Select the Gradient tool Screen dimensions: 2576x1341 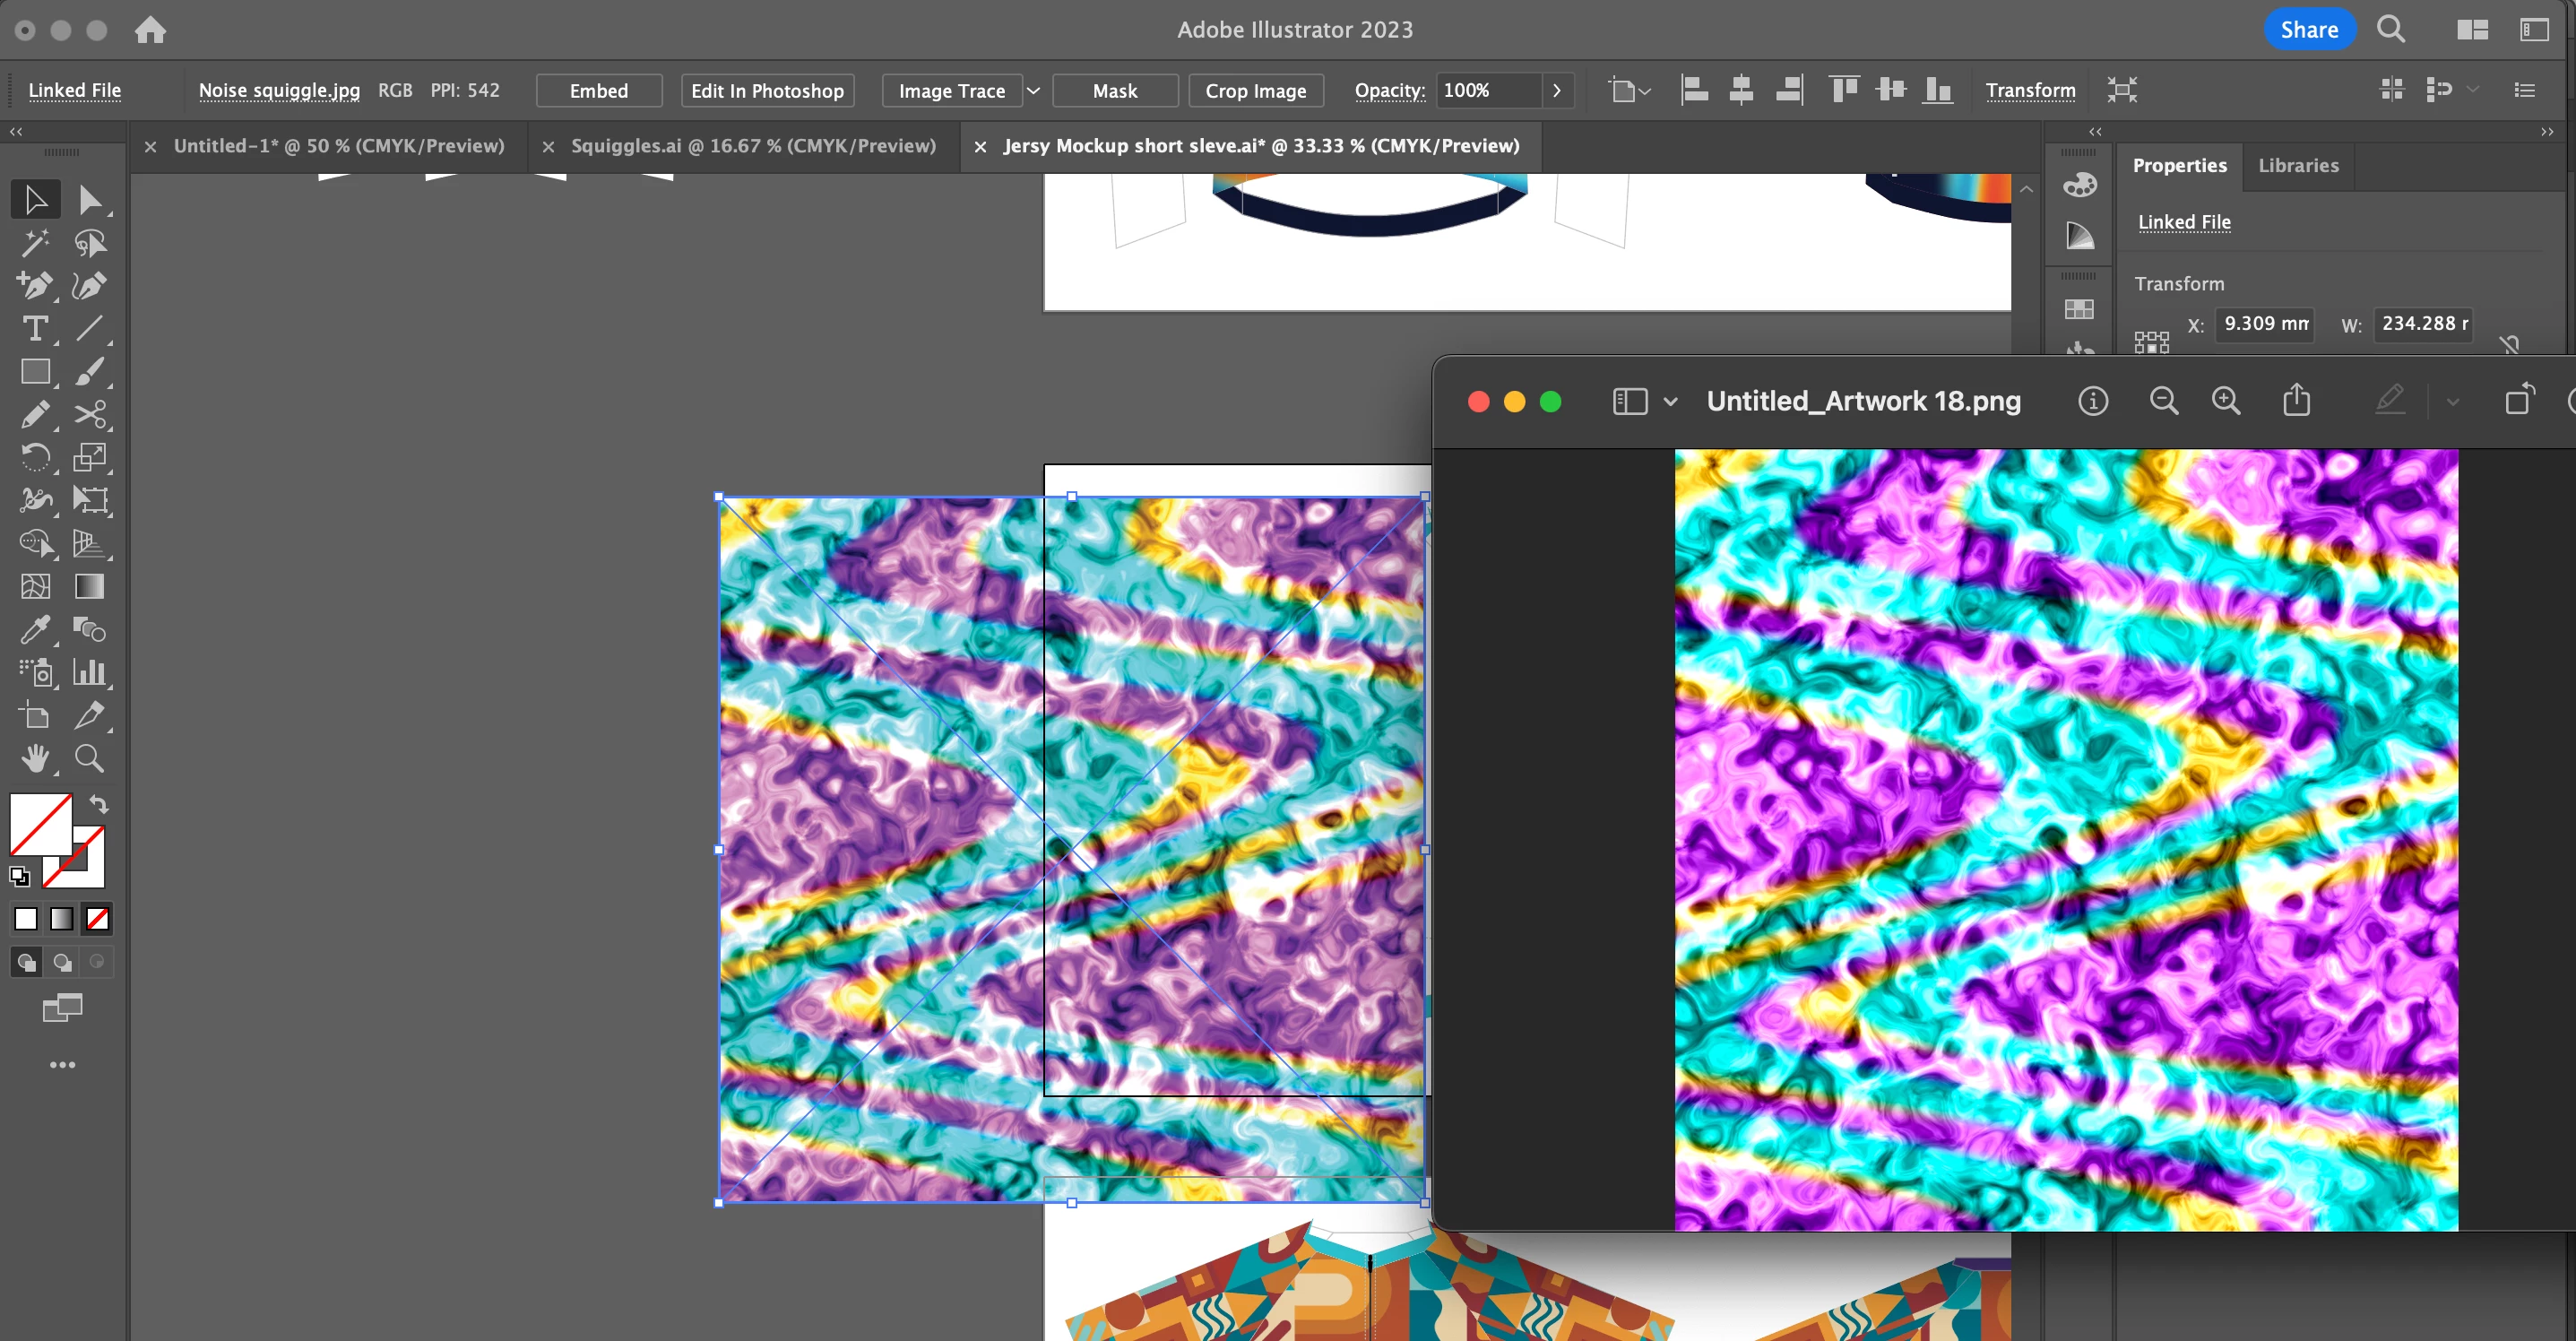tap(90, 586)
